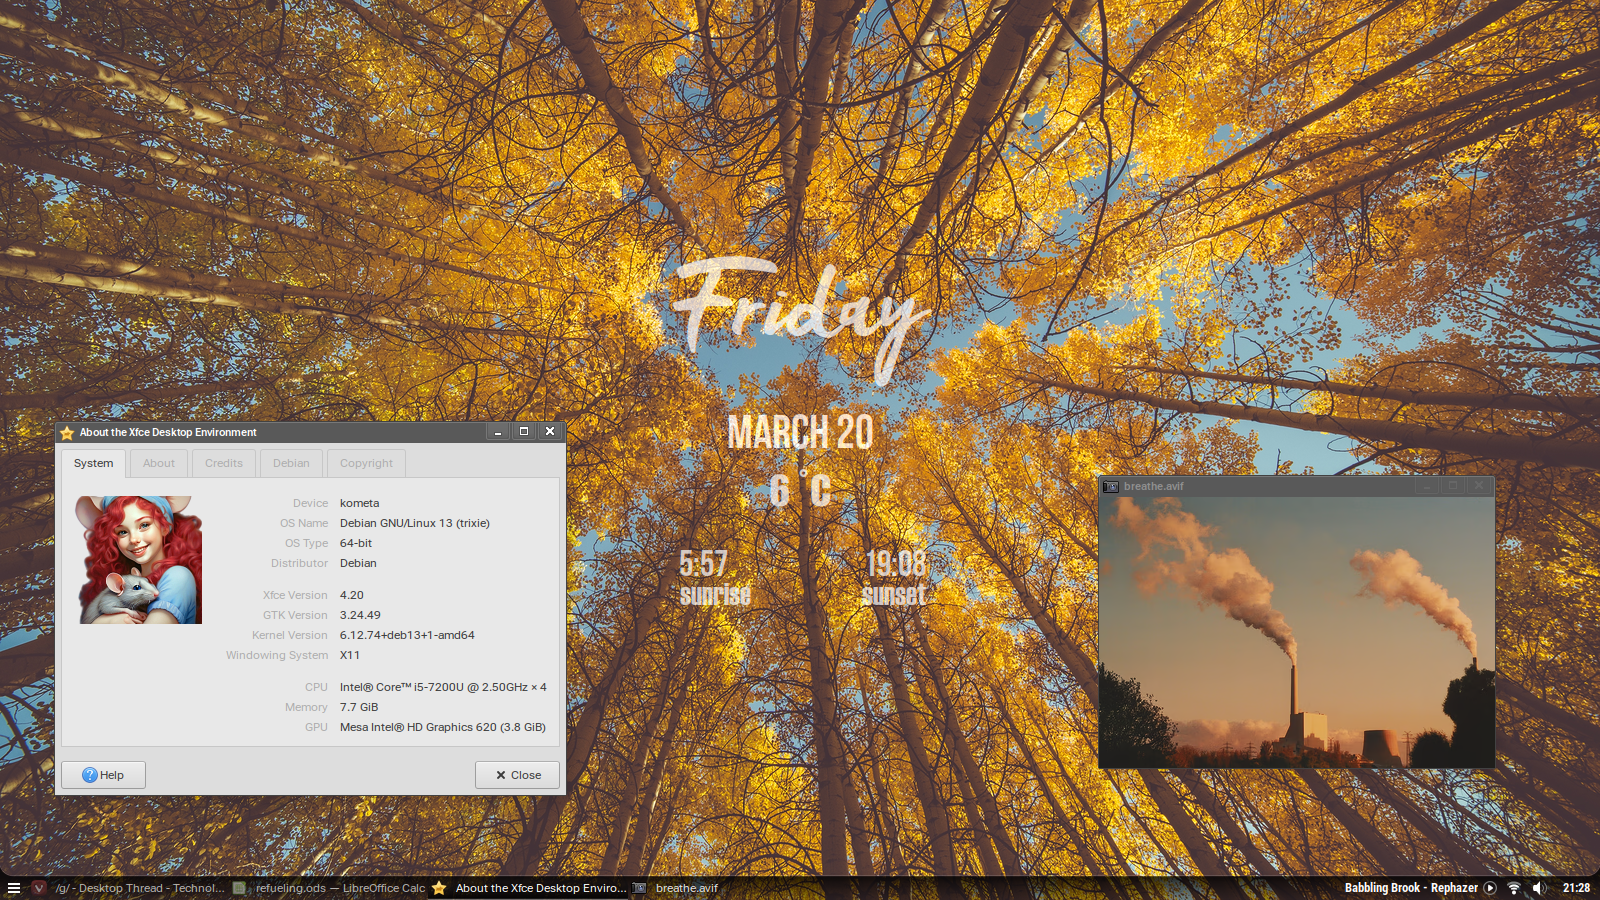The image size is (1600, 900).
Task: Maximize the About Xfce window
Action: click(x=524, y=432)
